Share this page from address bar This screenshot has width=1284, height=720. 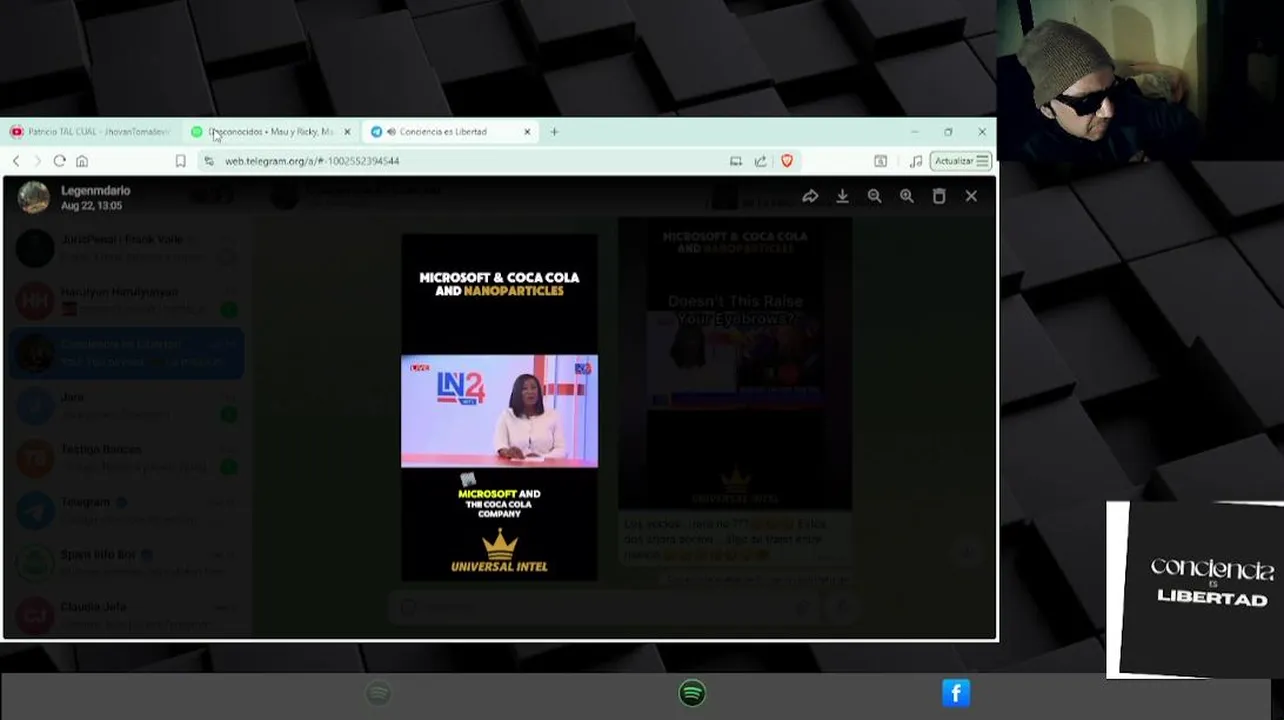pyautogui.click(x=760, y=161)
